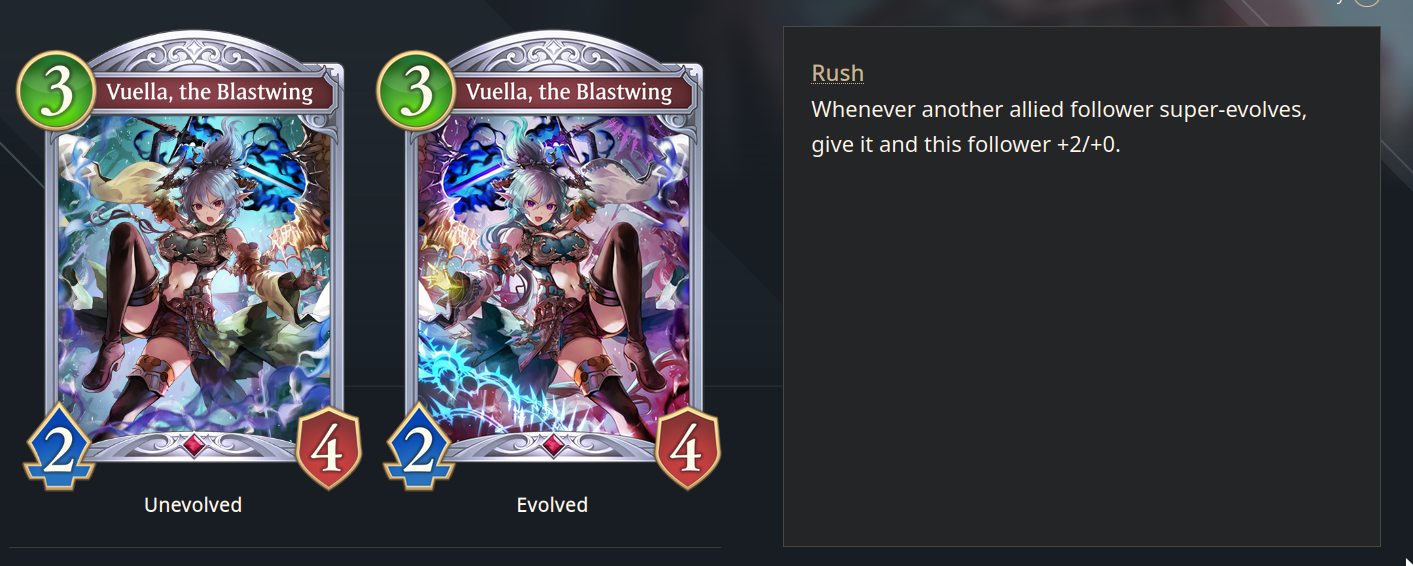
Task: Click the red gem at Evolved card bottom
Action: coord(552,445)
